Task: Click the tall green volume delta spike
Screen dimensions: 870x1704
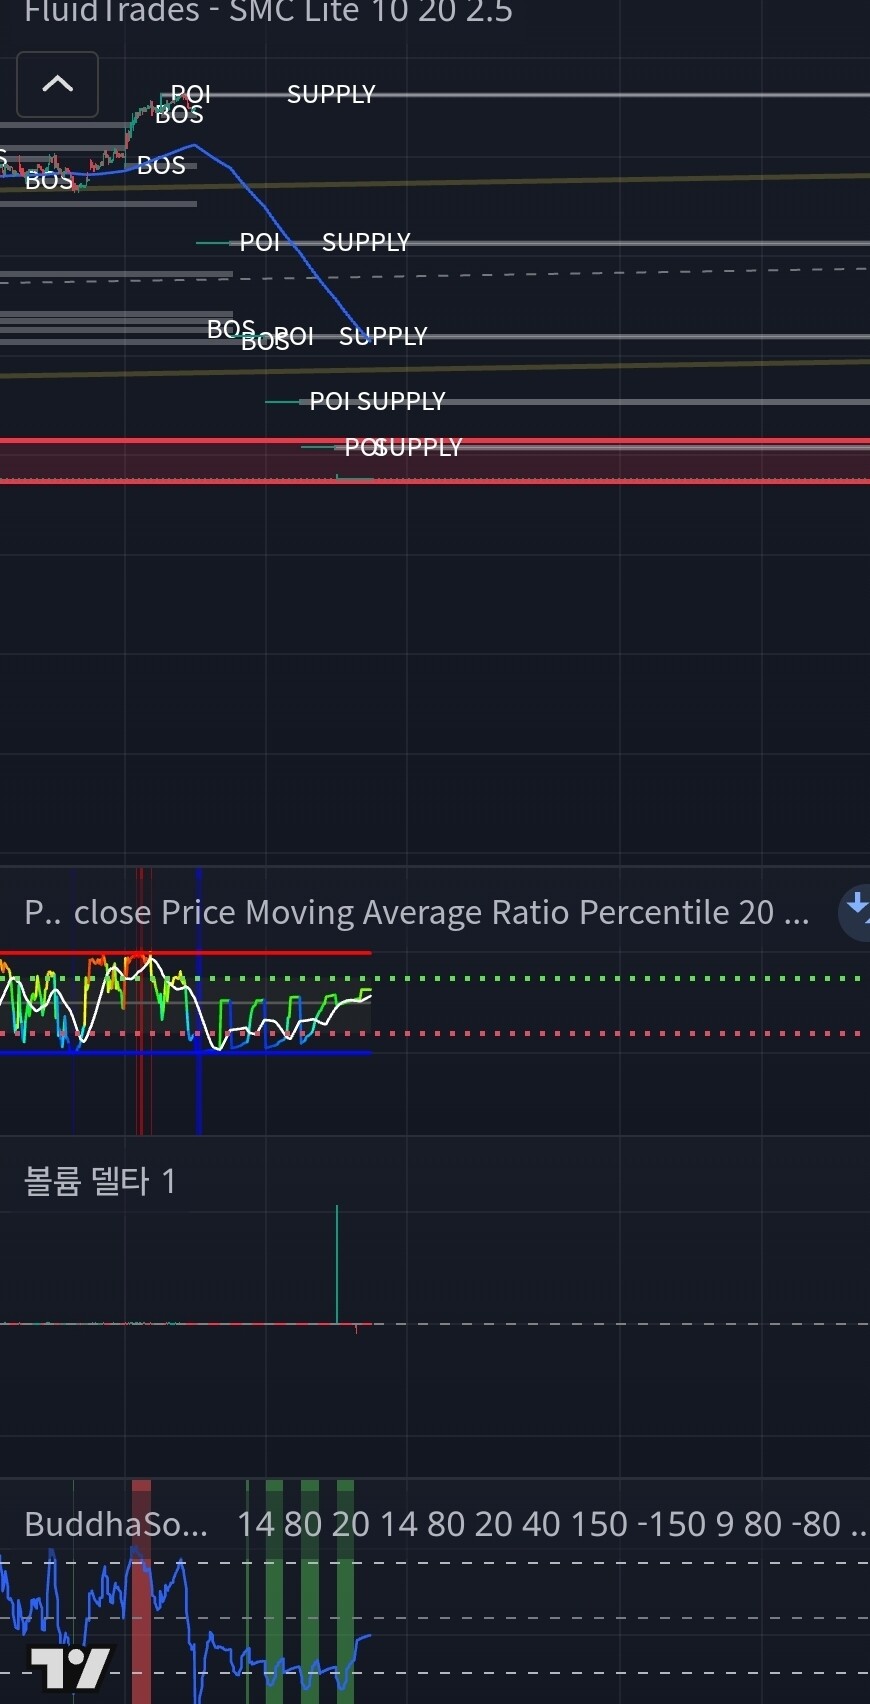Action: [337, 1264]
